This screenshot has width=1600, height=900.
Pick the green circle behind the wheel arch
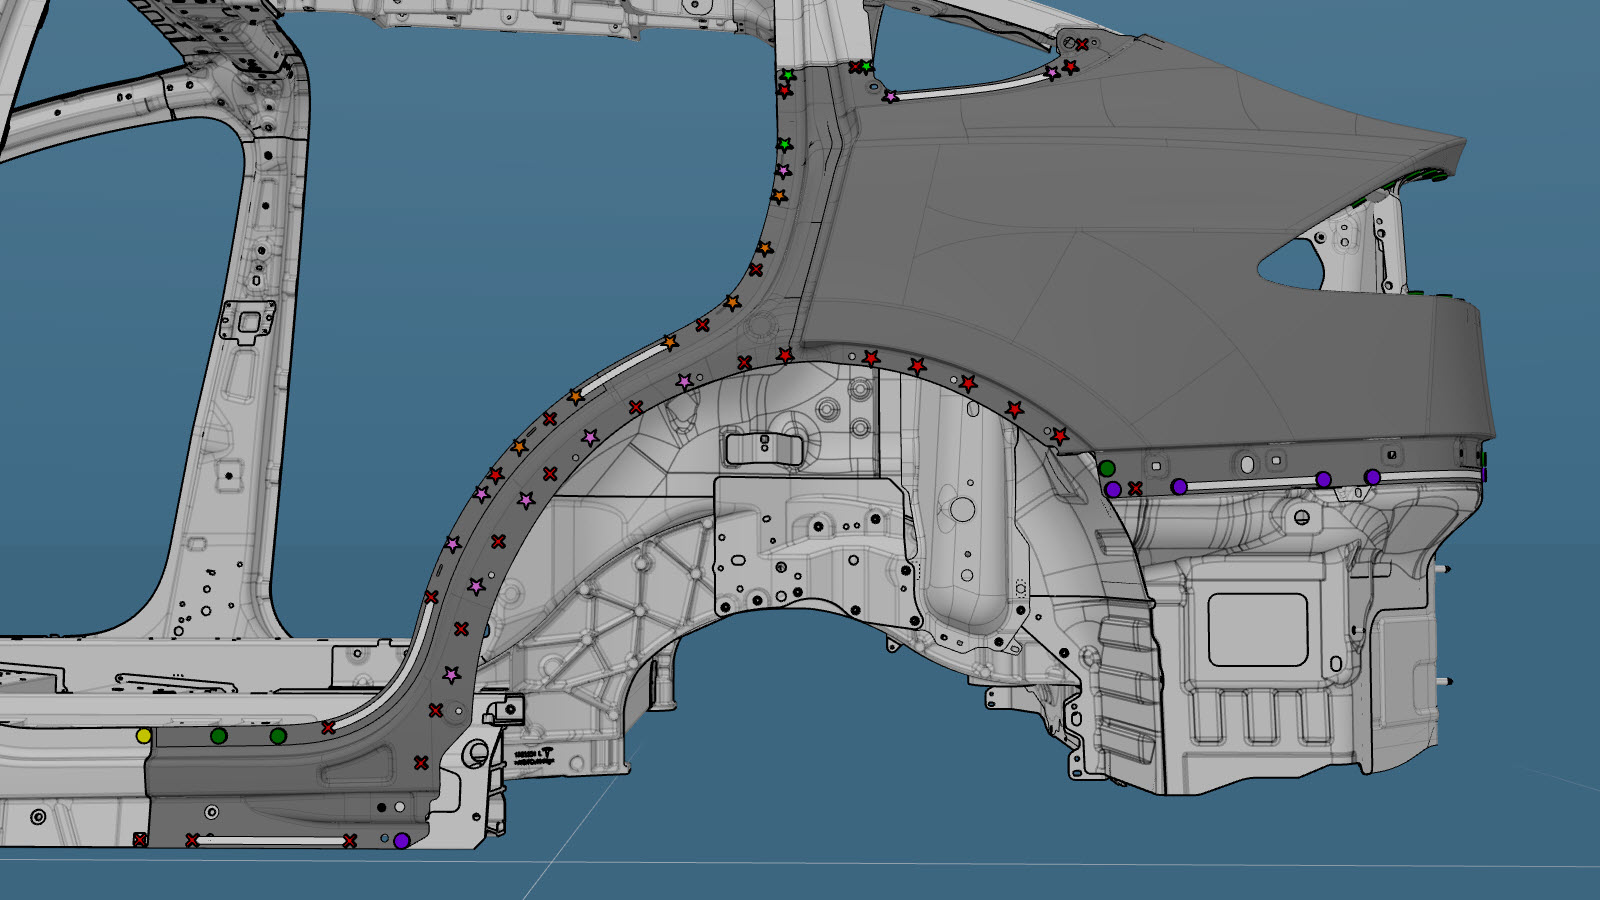(x=1107, y=468)
